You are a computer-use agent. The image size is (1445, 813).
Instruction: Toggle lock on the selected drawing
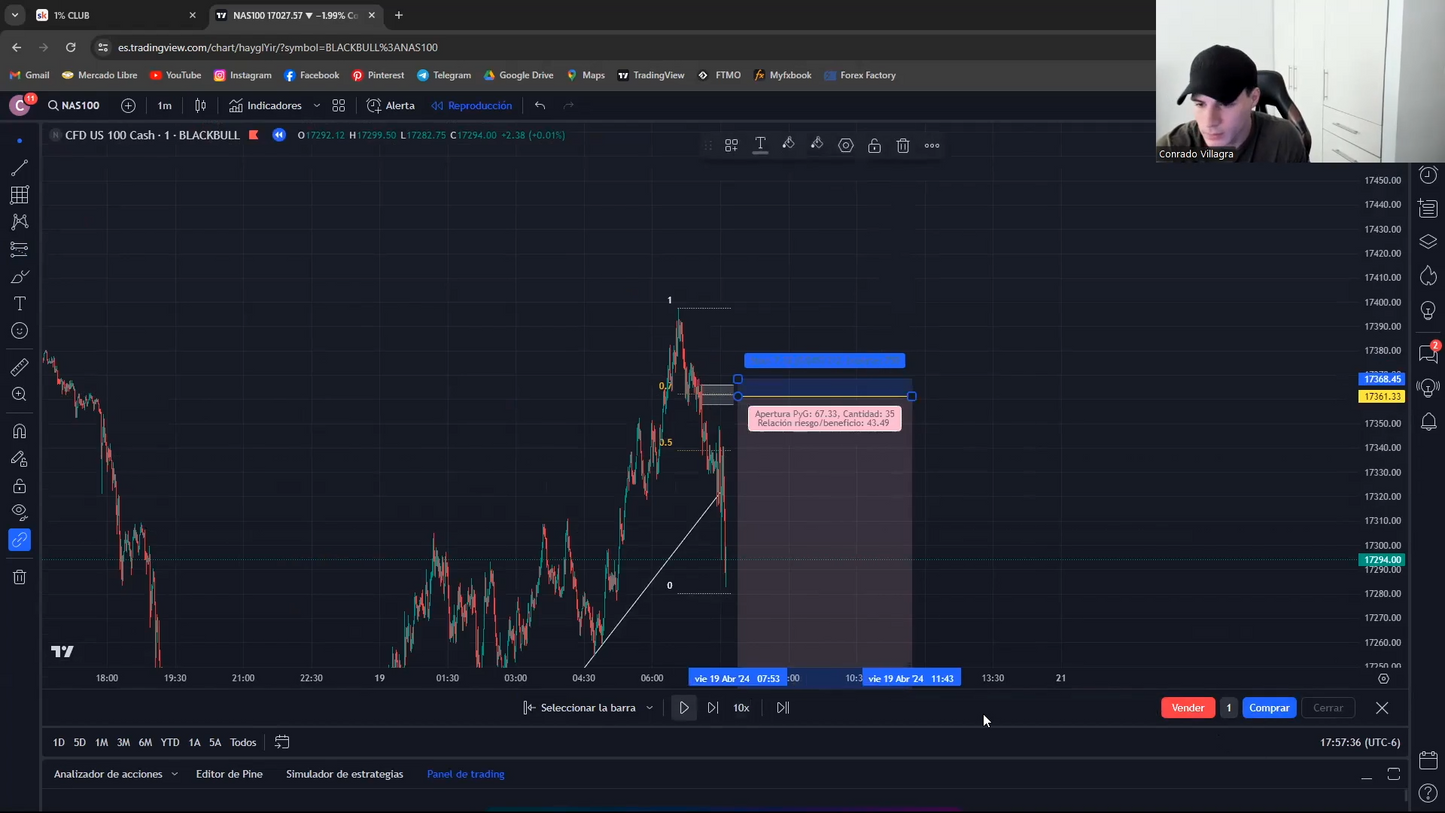[874, 146]
